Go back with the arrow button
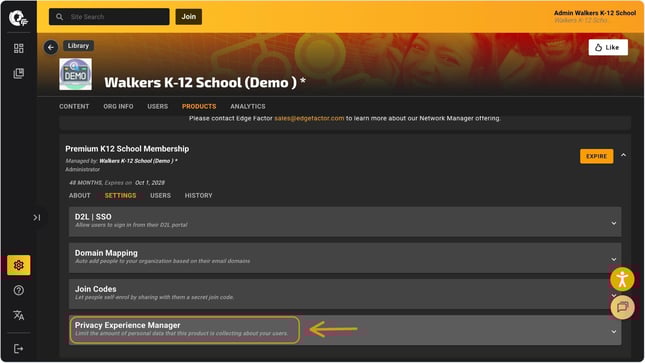The height and width of the screenshot is (363, 645). [x=51, y=47]
